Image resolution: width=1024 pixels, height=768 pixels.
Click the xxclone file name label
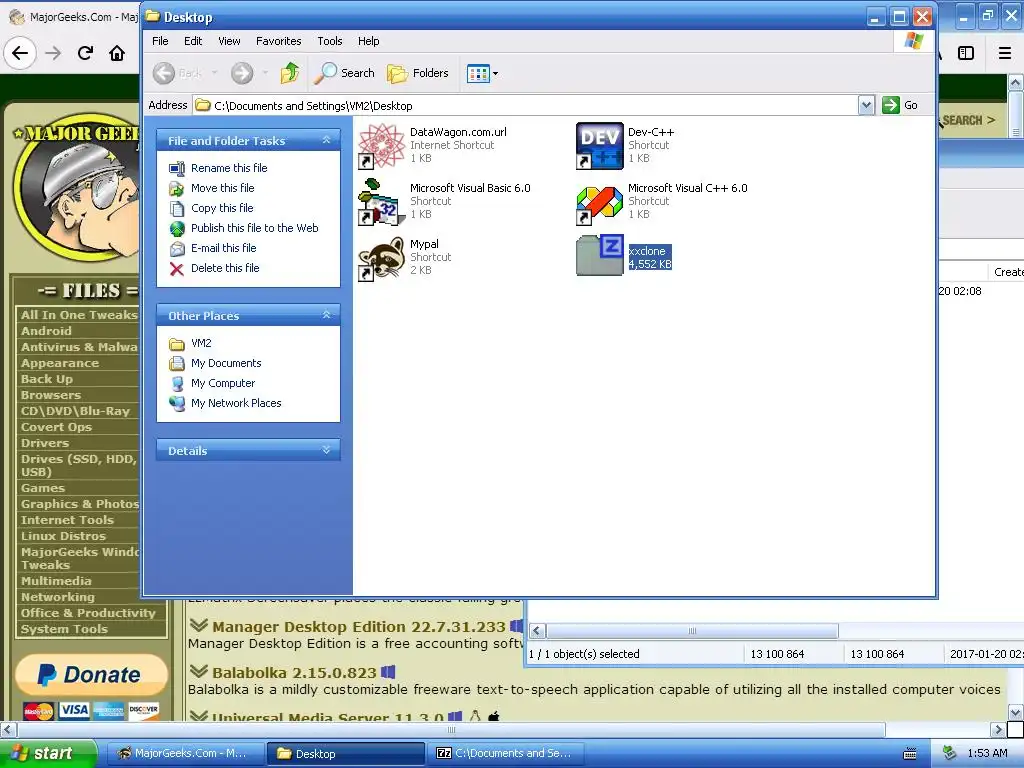(647, 251)
